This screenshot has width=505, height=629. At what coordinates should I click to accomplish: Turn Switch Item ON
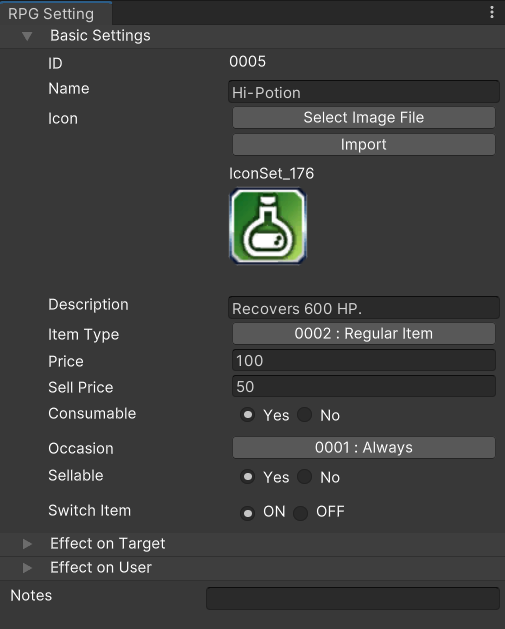coord(247,513)
